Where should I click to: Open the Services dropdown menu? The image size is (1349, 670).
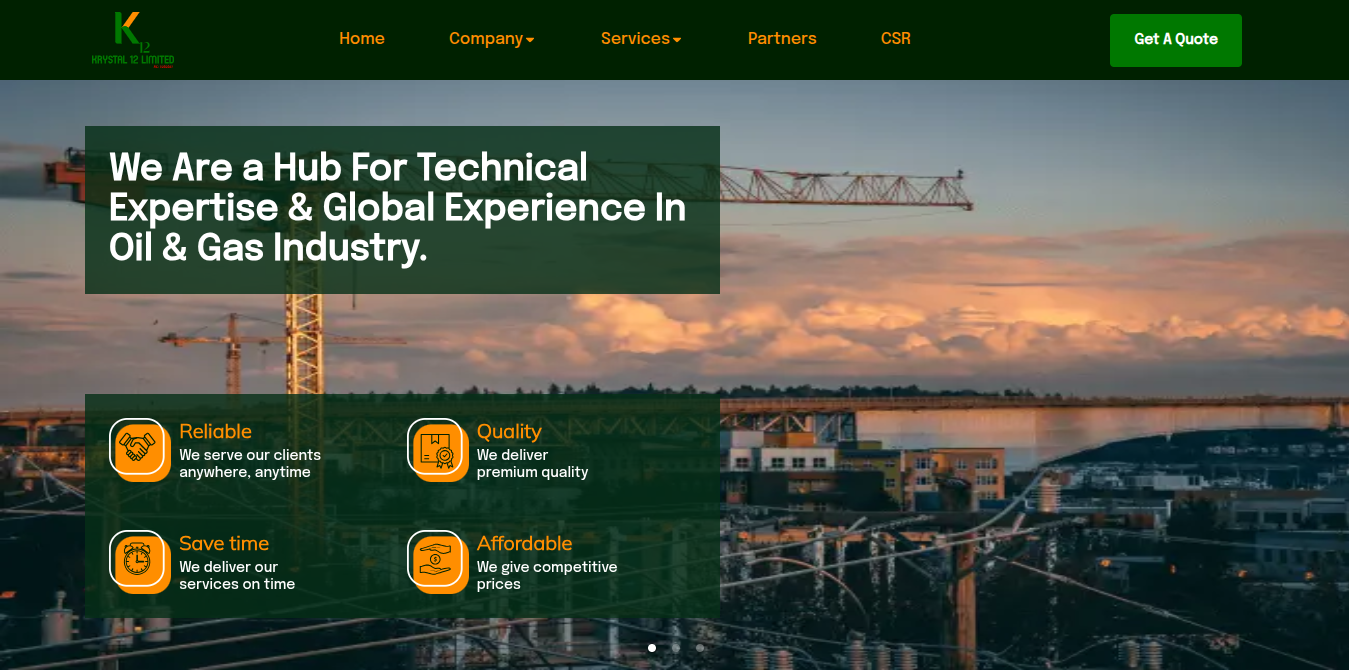[x=641, y=39]
